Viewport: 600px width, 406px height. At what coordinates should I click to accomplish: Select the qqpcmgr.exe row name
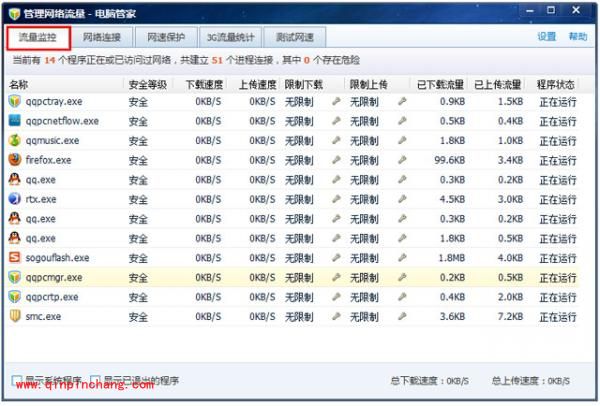tap(54, 277)
